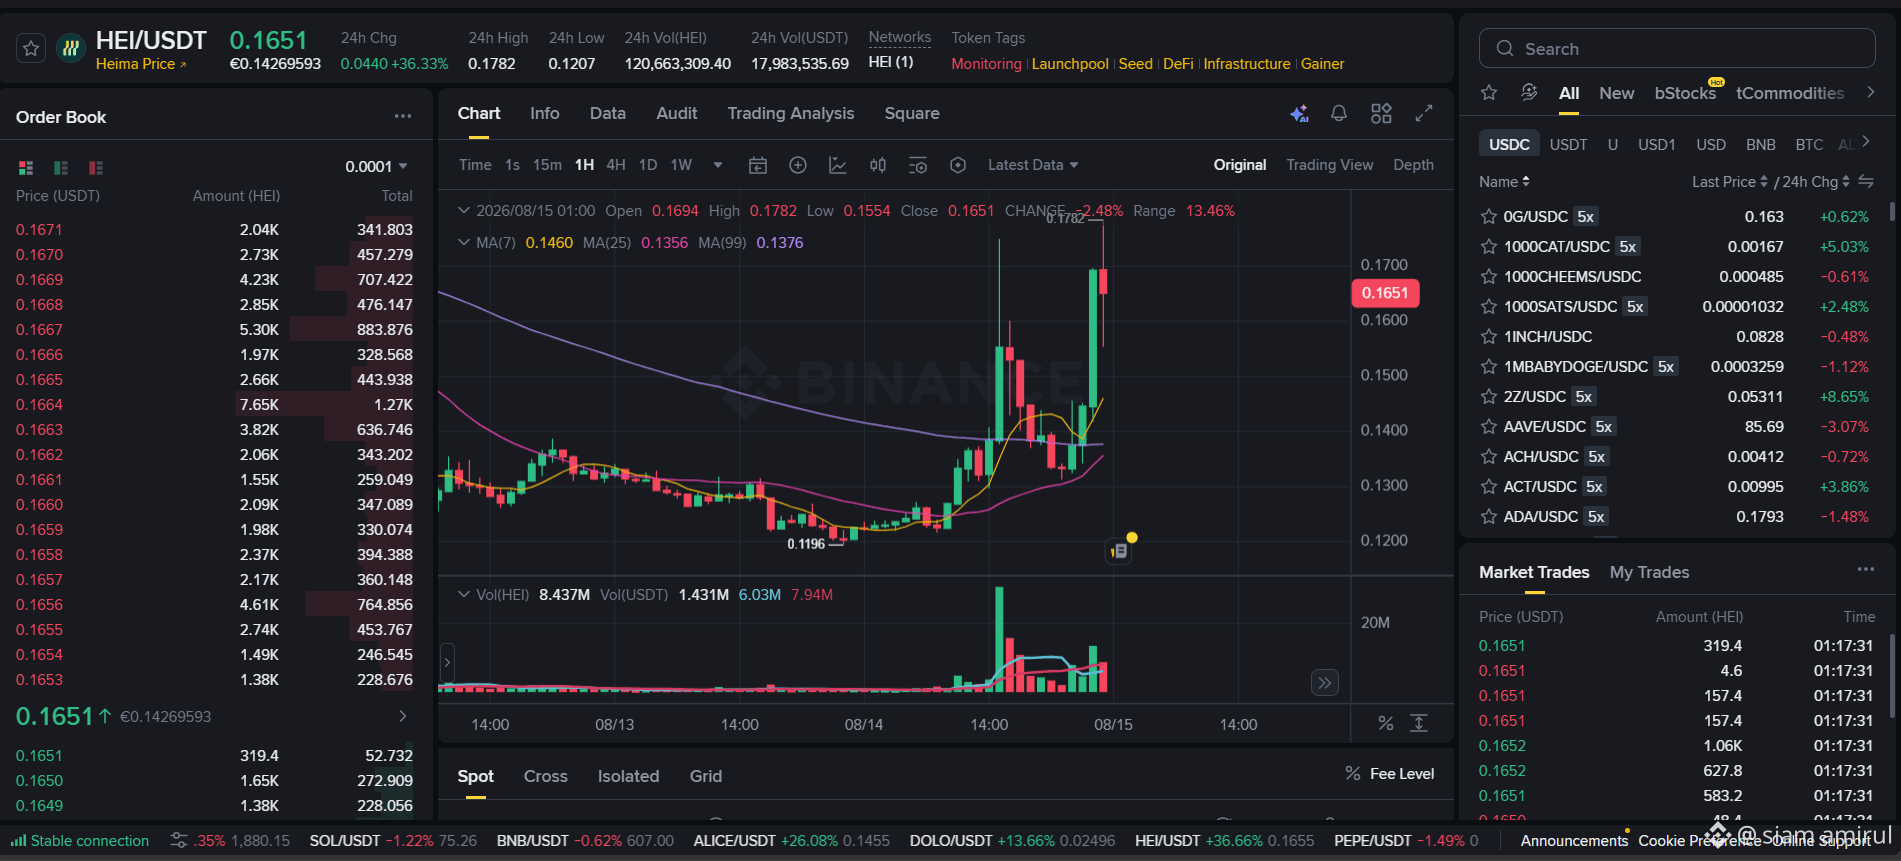This screenshot has width=1901, height=861.
Task: Collapse the MA indicator row chevron
Action: tap(464, 243)
